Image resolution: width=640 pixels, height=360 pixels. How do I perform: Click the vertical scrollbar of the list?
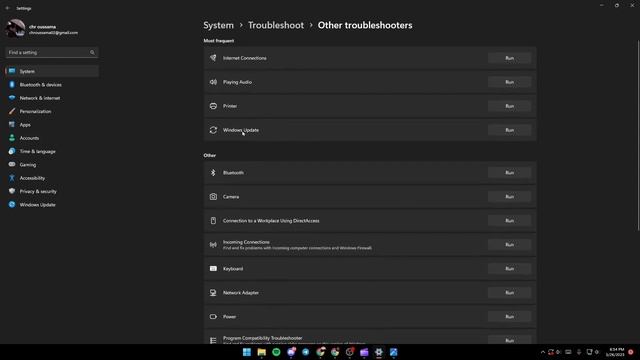pyautogui.click(x=638, y=135)
